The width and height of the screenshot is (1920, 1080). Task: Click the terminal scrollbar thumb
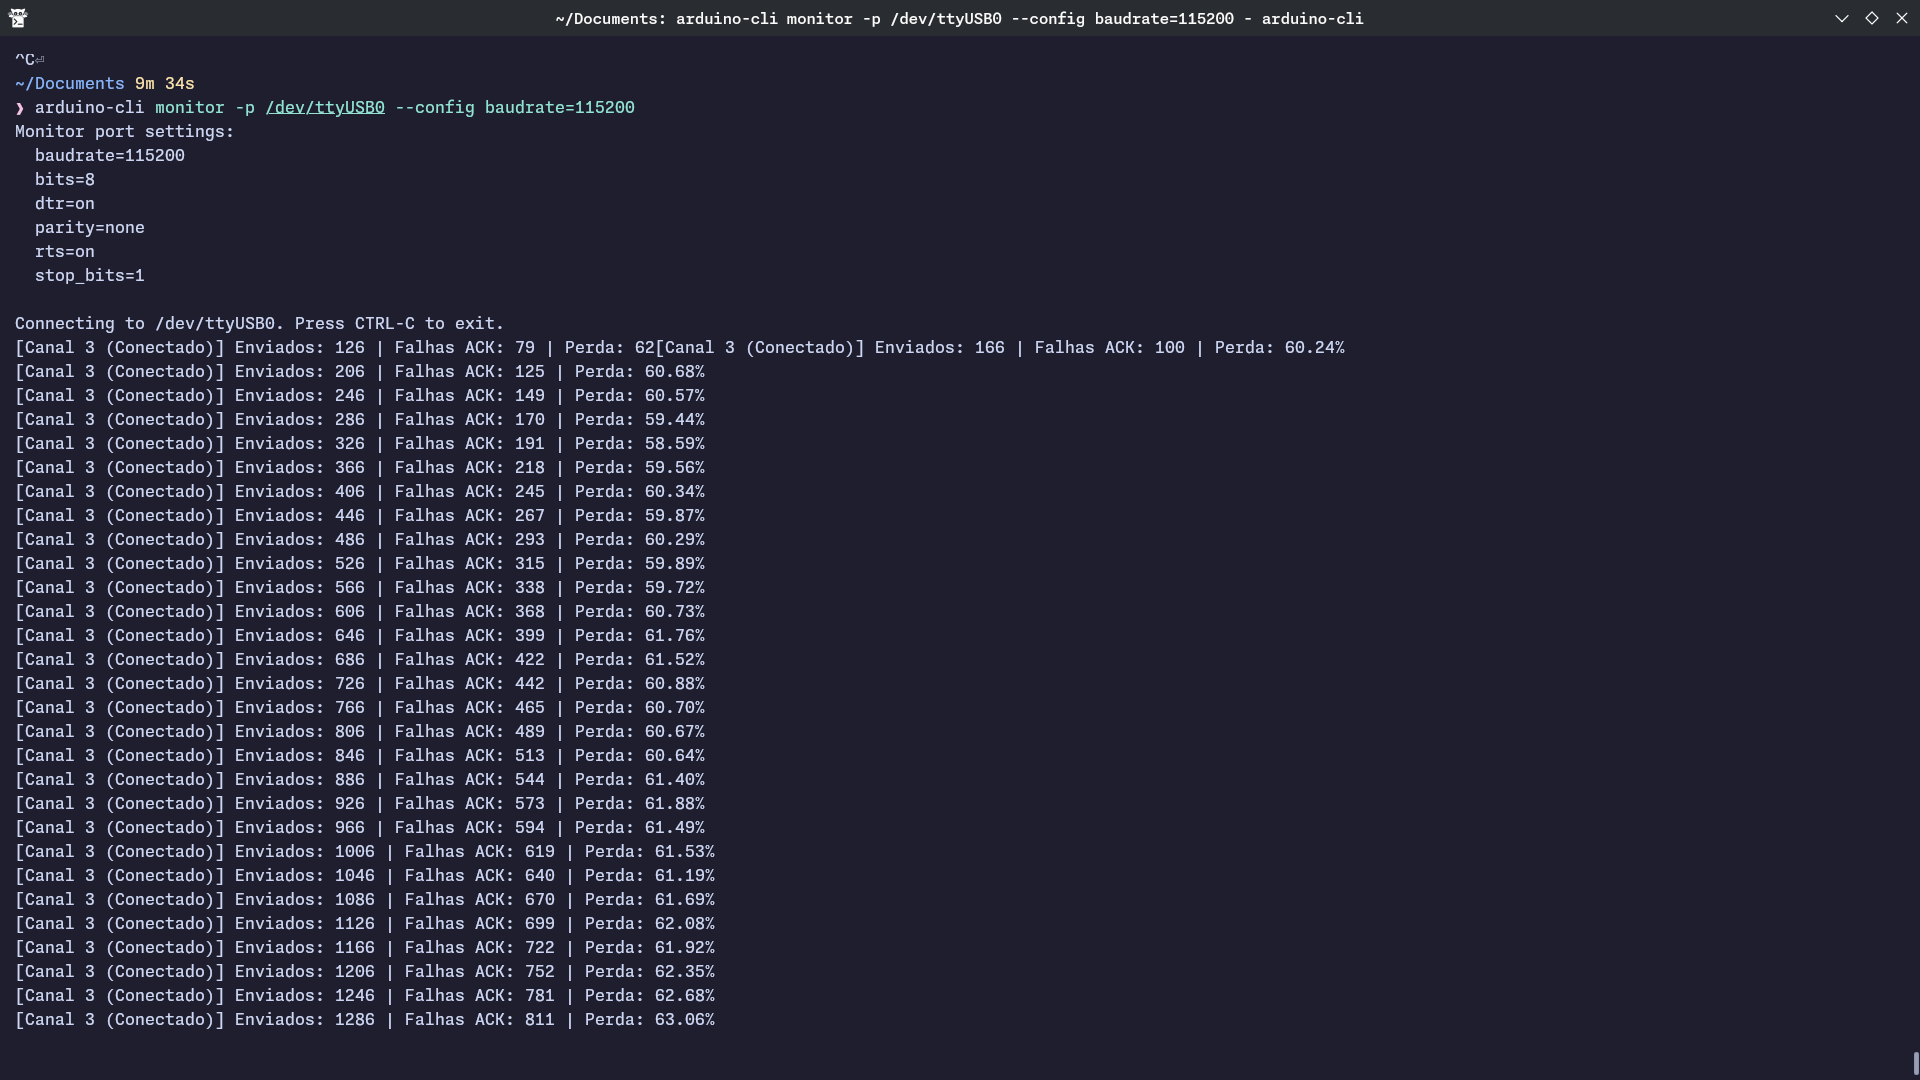(1916, 1064)
